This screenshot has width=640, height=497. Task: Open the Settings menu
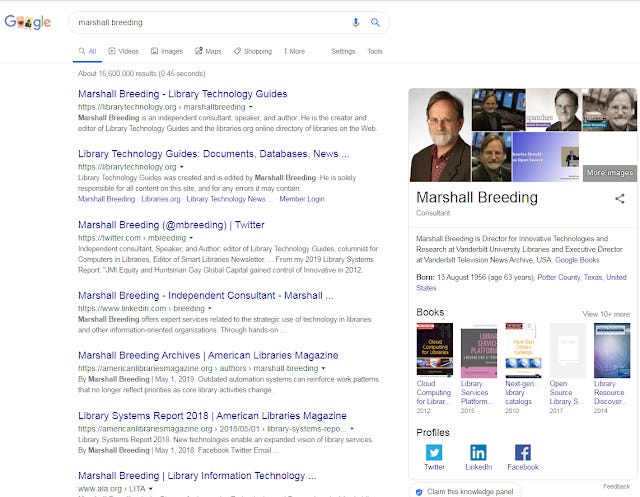(343, 51)
